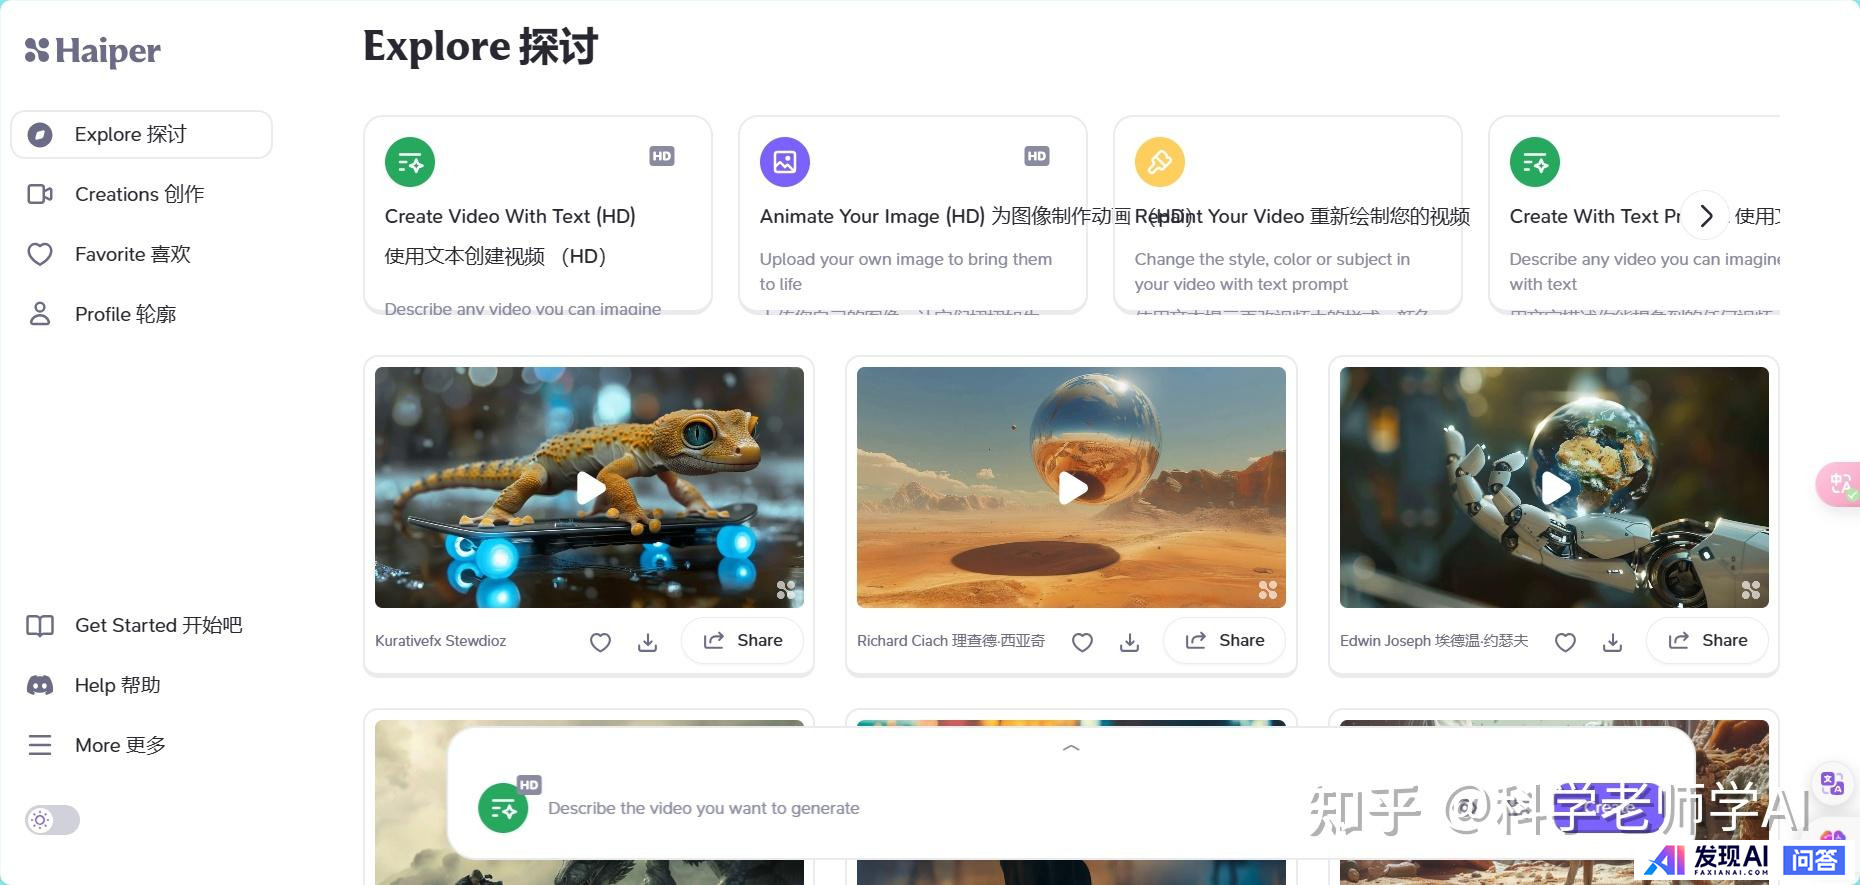1860x885 pixels.
Task: Click the Explore page heading
Action: (x=481, y=47)
